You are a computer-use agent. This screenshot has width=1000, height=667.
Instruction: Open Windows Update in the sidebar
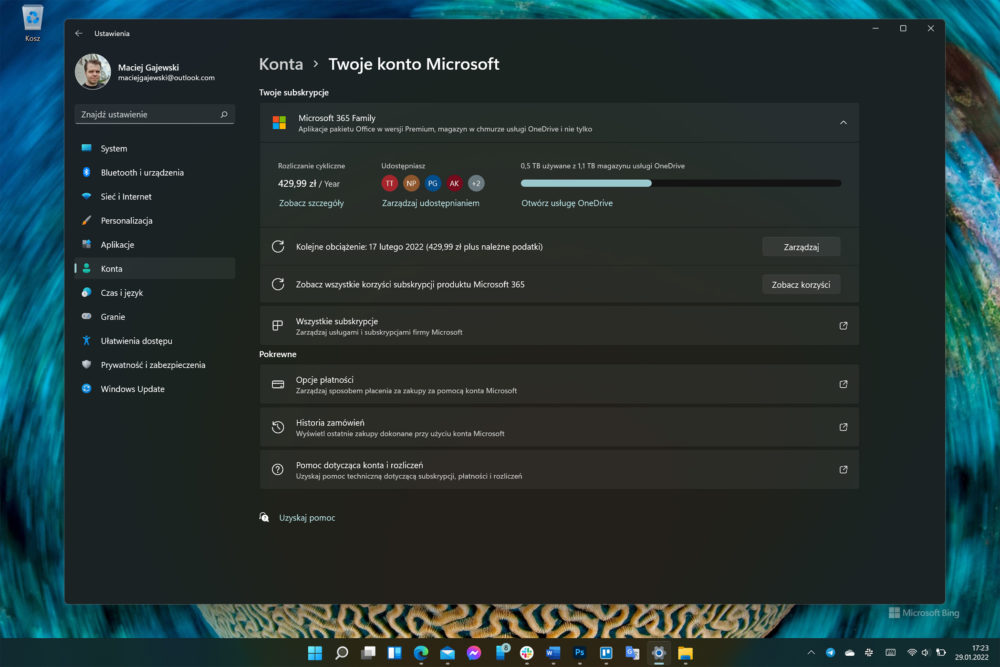(154, 389)
